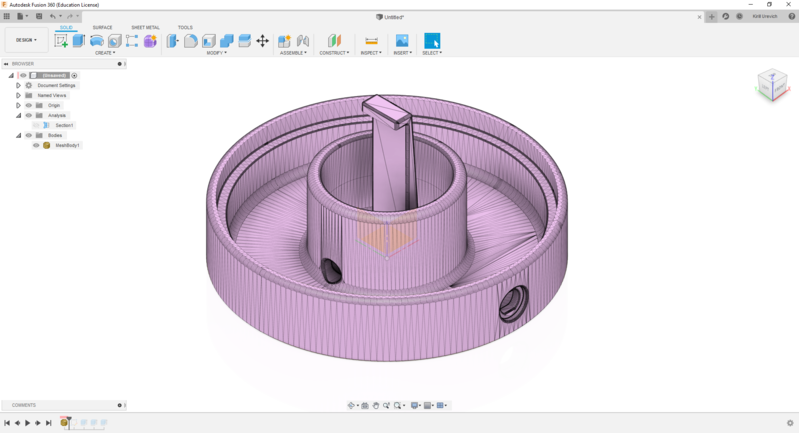
Task: Expand the Named Views node
Action: 18,95
